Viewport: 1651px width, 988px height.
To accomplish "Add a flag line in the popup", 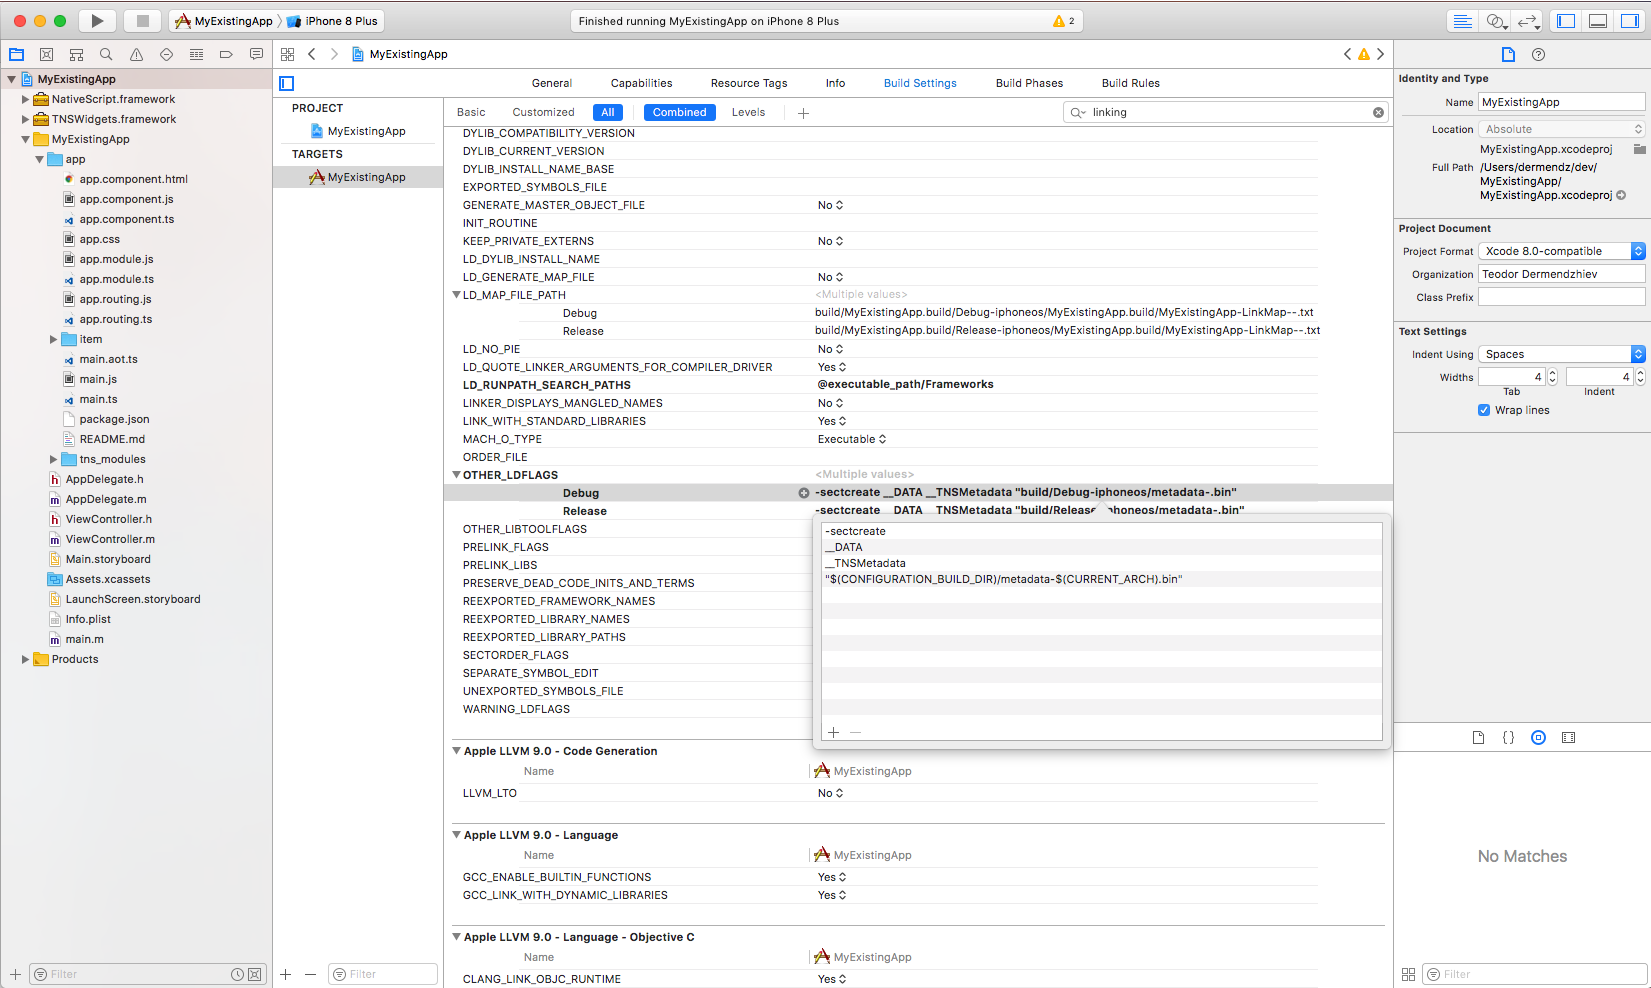I will point(833,732).
